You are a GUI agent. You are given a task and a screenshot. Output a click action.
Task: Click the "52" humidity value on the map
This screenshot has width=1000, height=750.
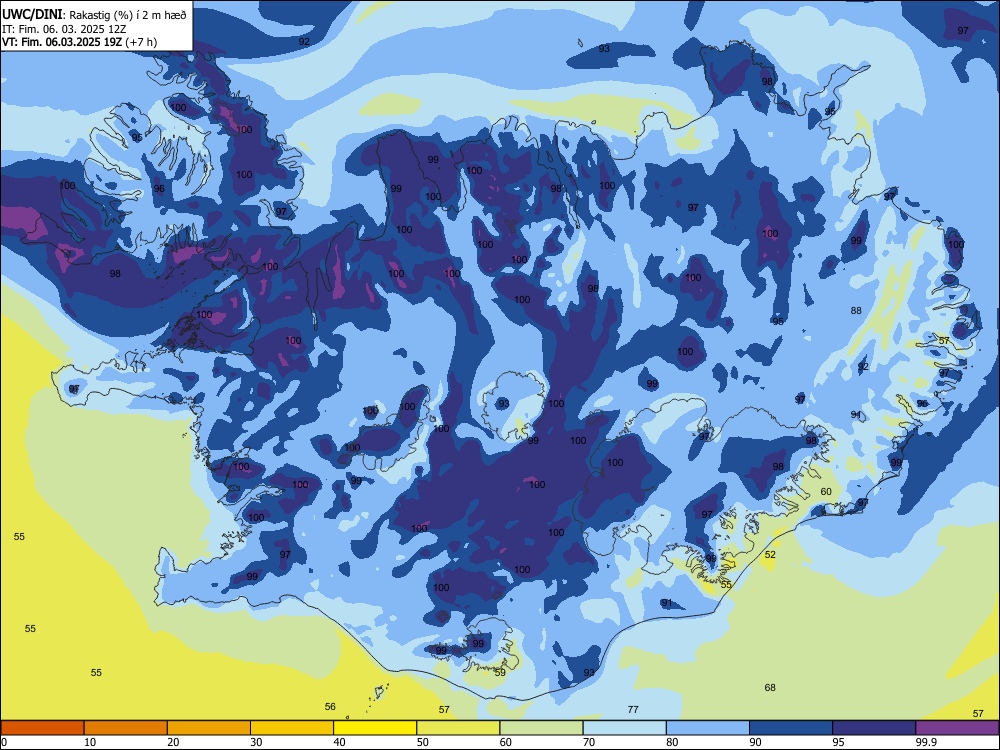click(x=770, y=555)
